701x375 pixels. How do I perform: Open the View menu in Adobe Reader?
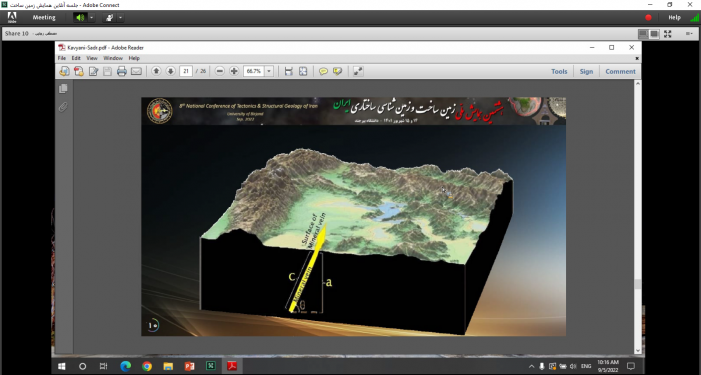[92, 58]
